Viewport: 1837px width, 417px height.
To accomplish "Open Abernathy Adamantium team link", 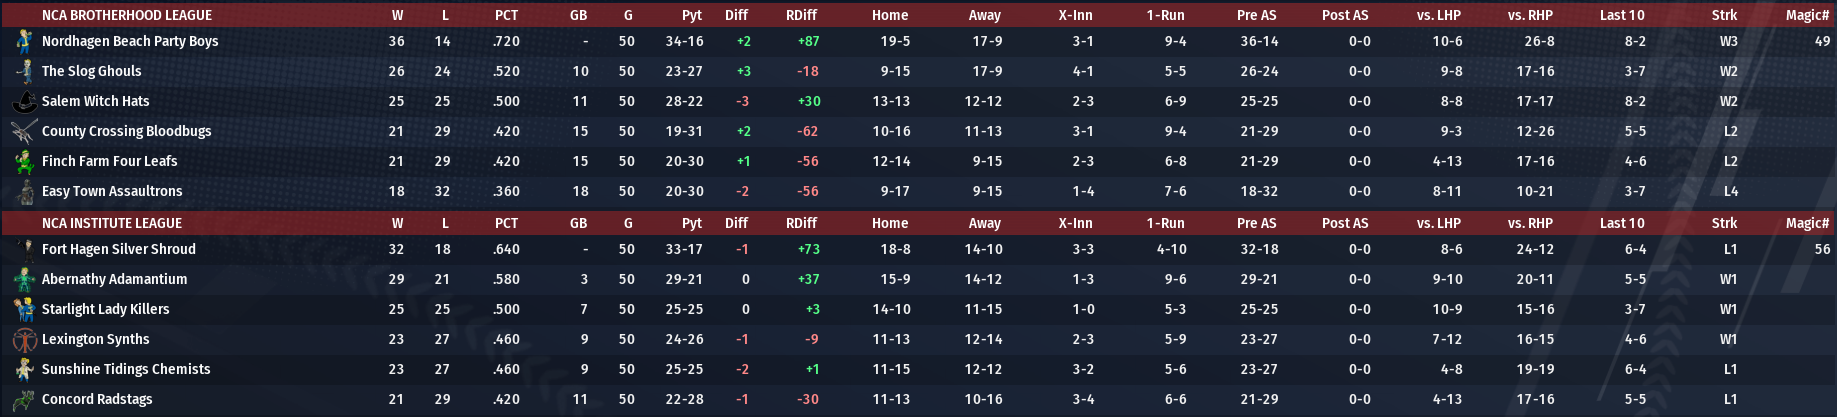I will (114, 279).
